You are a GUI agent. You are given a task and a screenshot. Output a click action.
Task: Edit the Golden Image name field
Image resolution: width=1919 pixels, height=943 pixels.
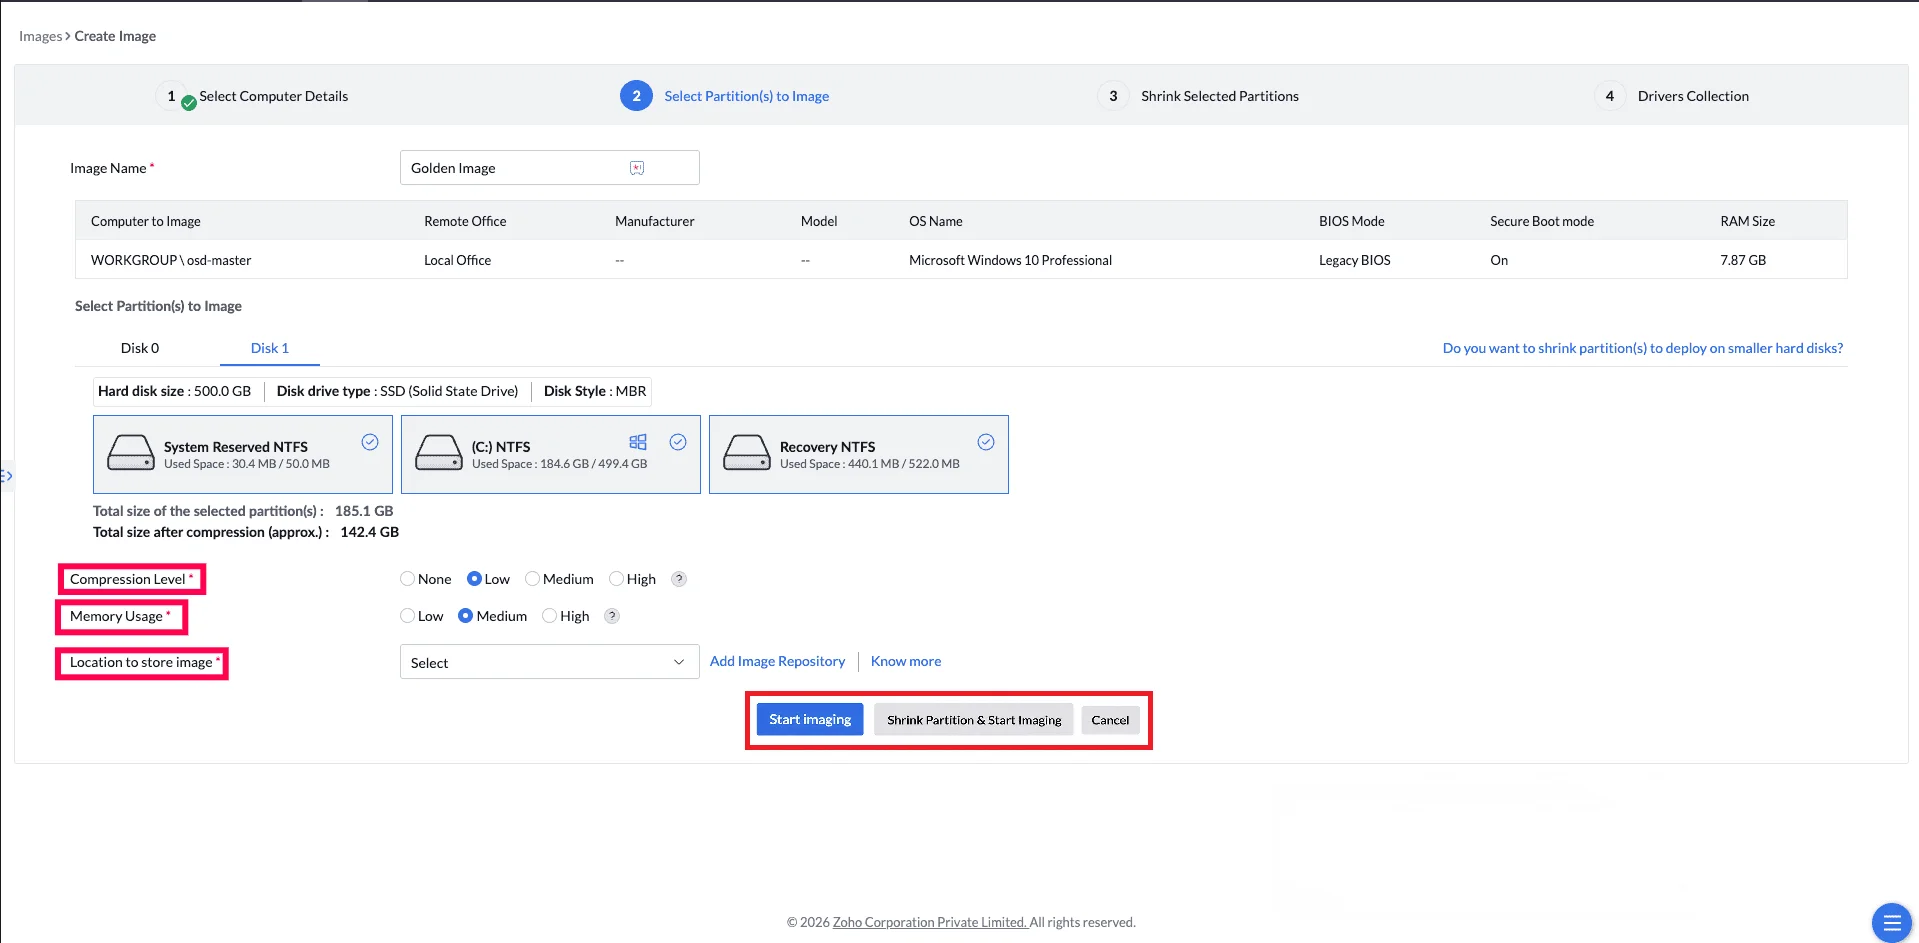(x=549, y=168)
